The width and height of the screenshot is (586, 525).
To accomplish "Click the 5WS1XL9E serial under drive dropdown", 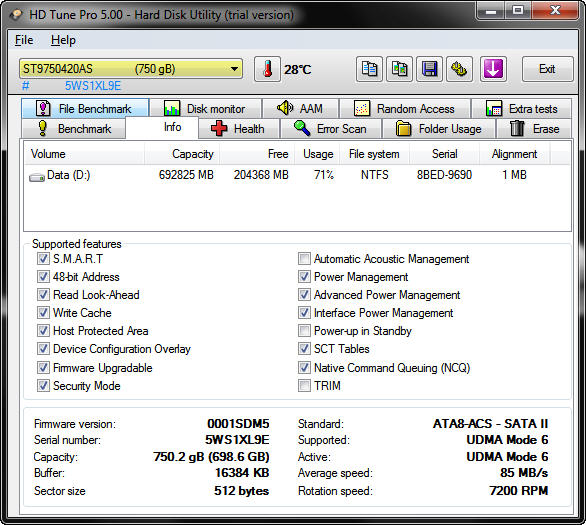I will pos(93,86).
